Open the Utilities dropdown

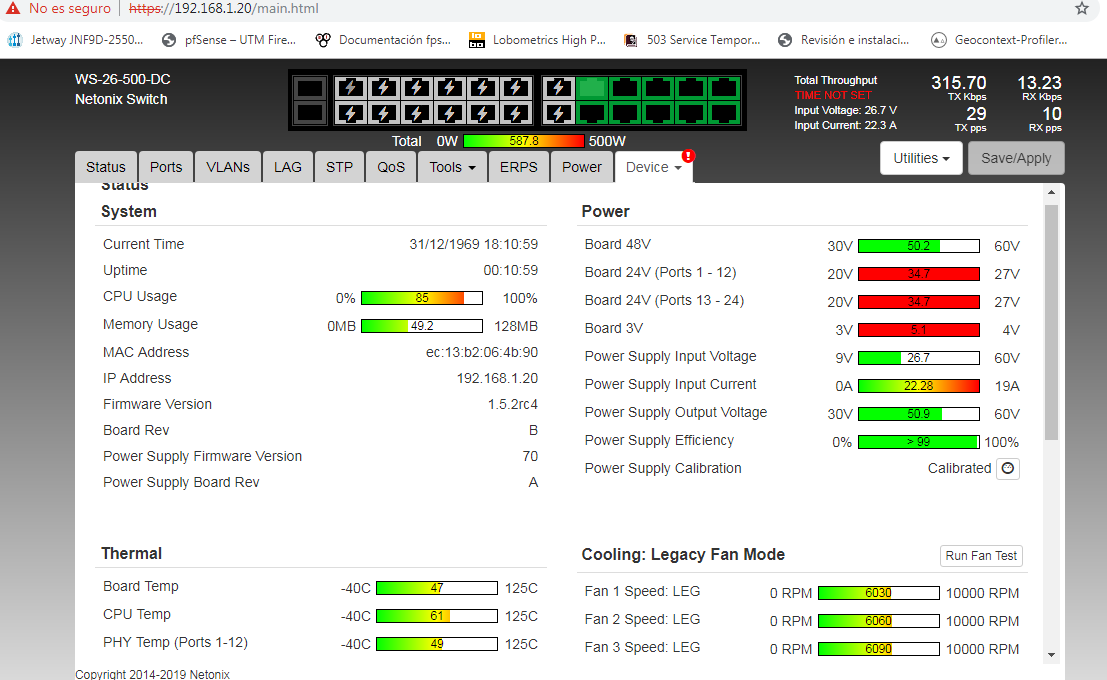[921, 158]
